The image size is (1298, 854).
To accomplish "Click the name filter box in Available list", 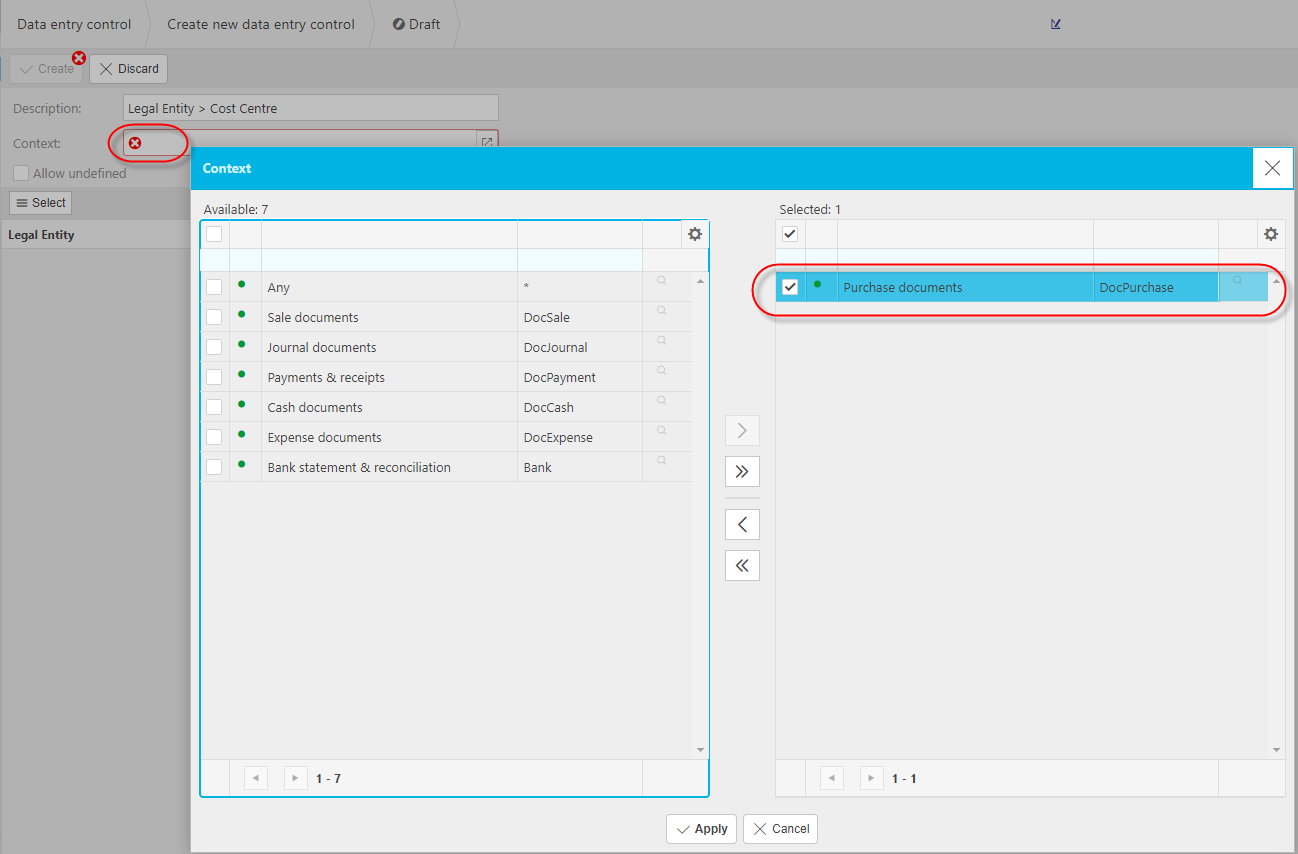I will tap(389, 260).
